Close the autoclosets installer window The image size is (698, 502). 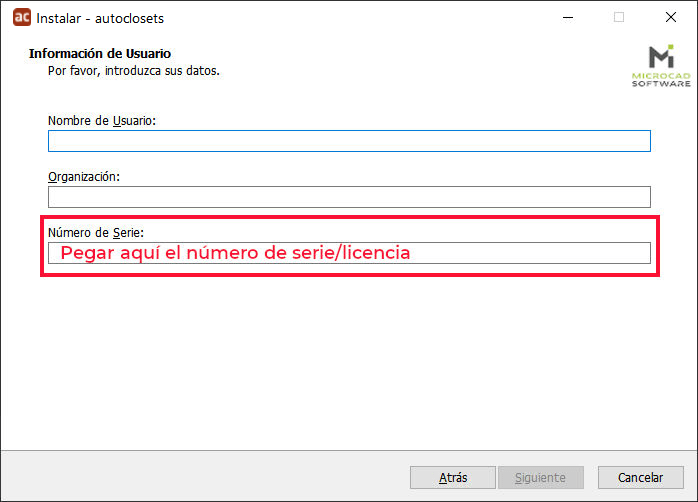(670, 17)
